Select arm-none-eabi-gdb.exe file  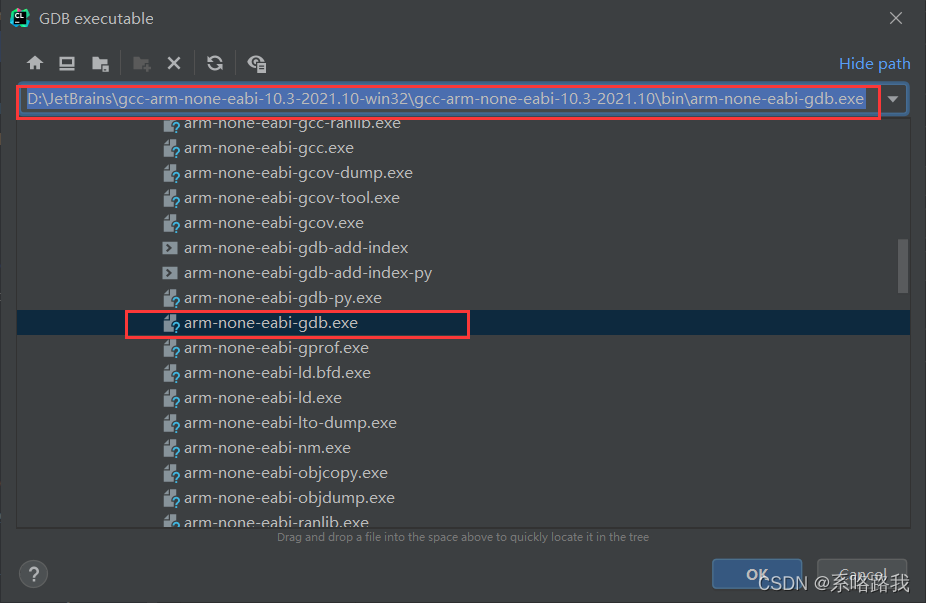tap(270, 323)
